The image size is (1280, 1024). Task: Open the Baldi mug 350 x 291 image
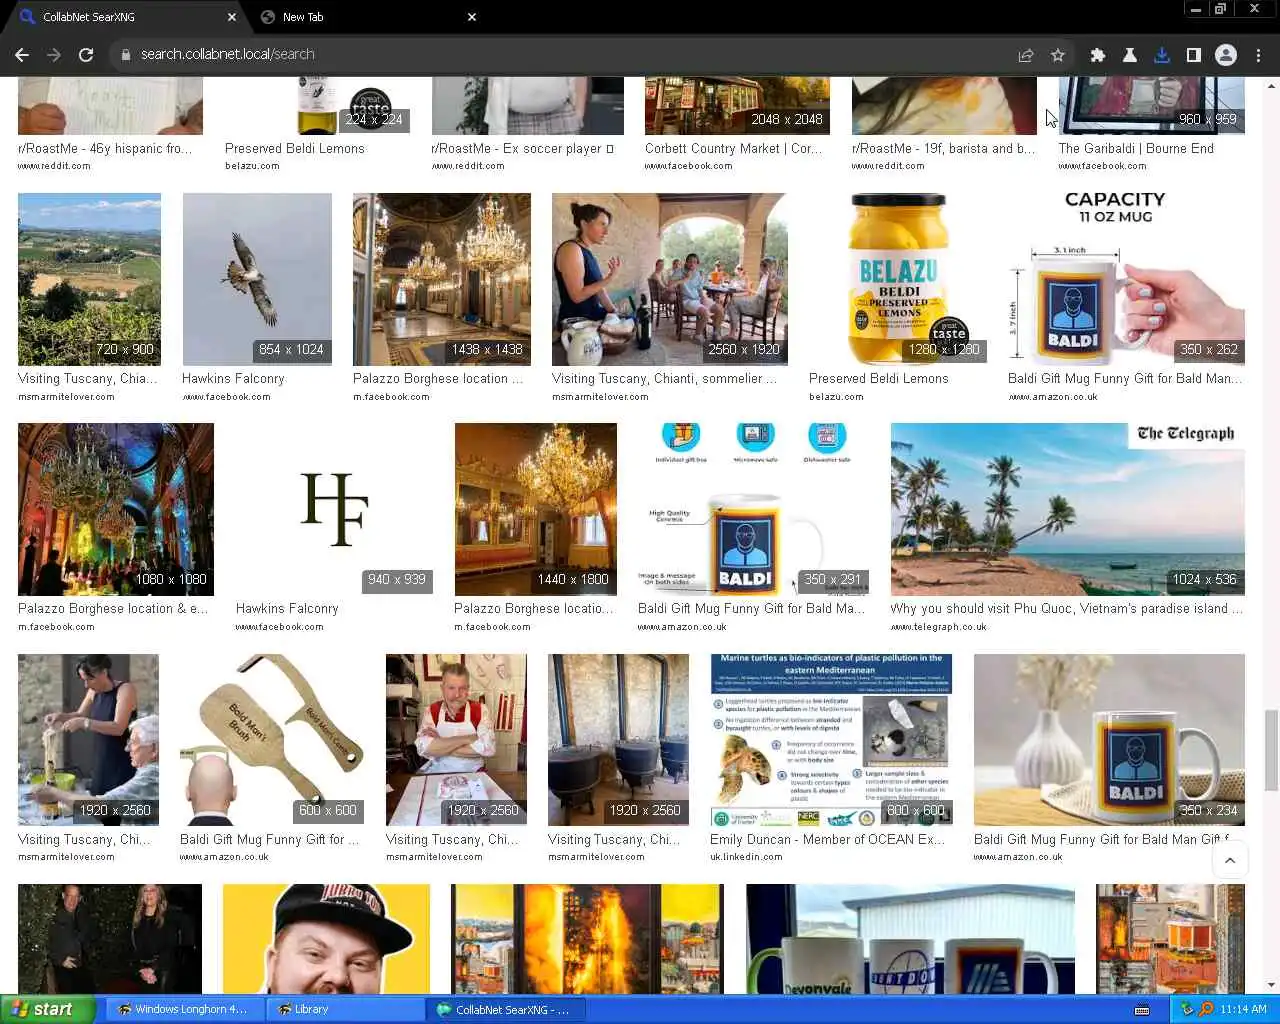(x=754, y=509)
